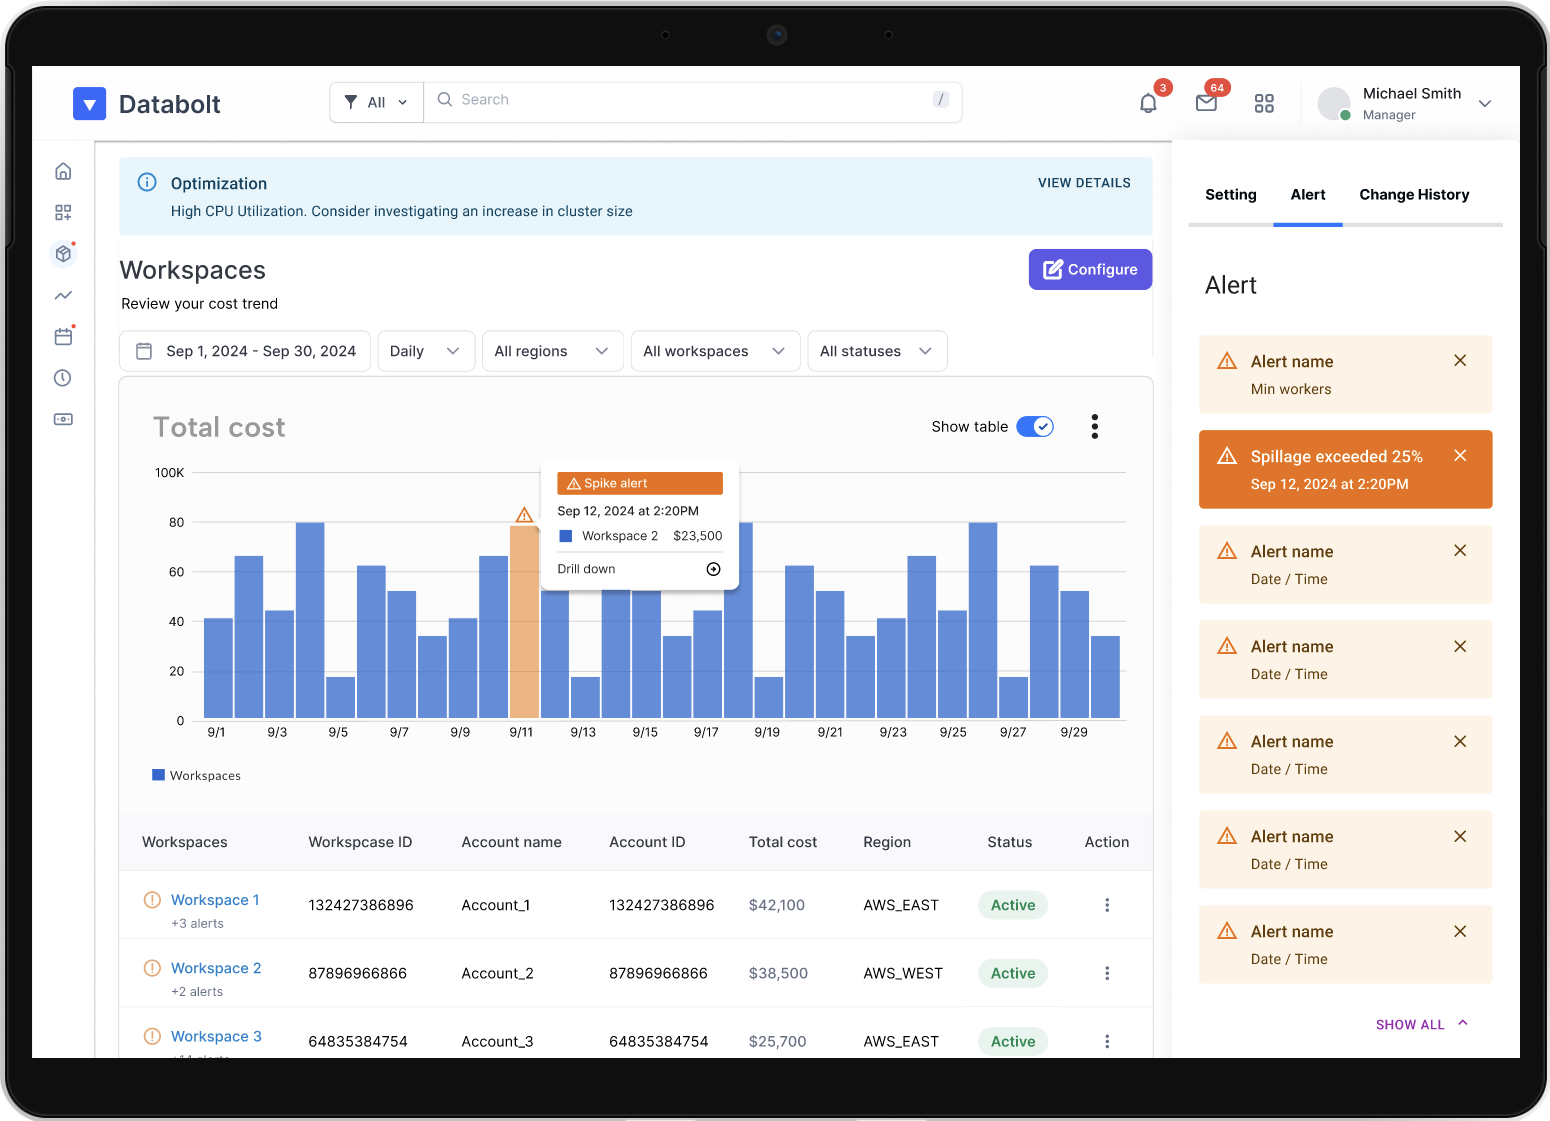This screenshot has width=1550, height=1121.
Task: Click the Search input field
Action: pyautogui.click(x=692, y=100)
